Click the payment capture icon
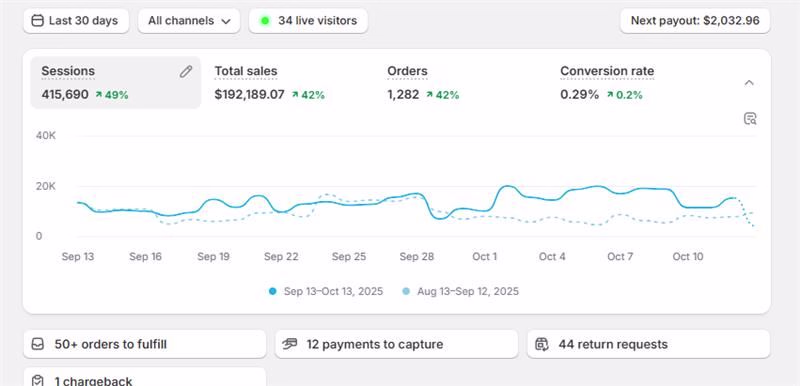Image resolution: width=800 pixels, height=386 pixels. point(289,344)
